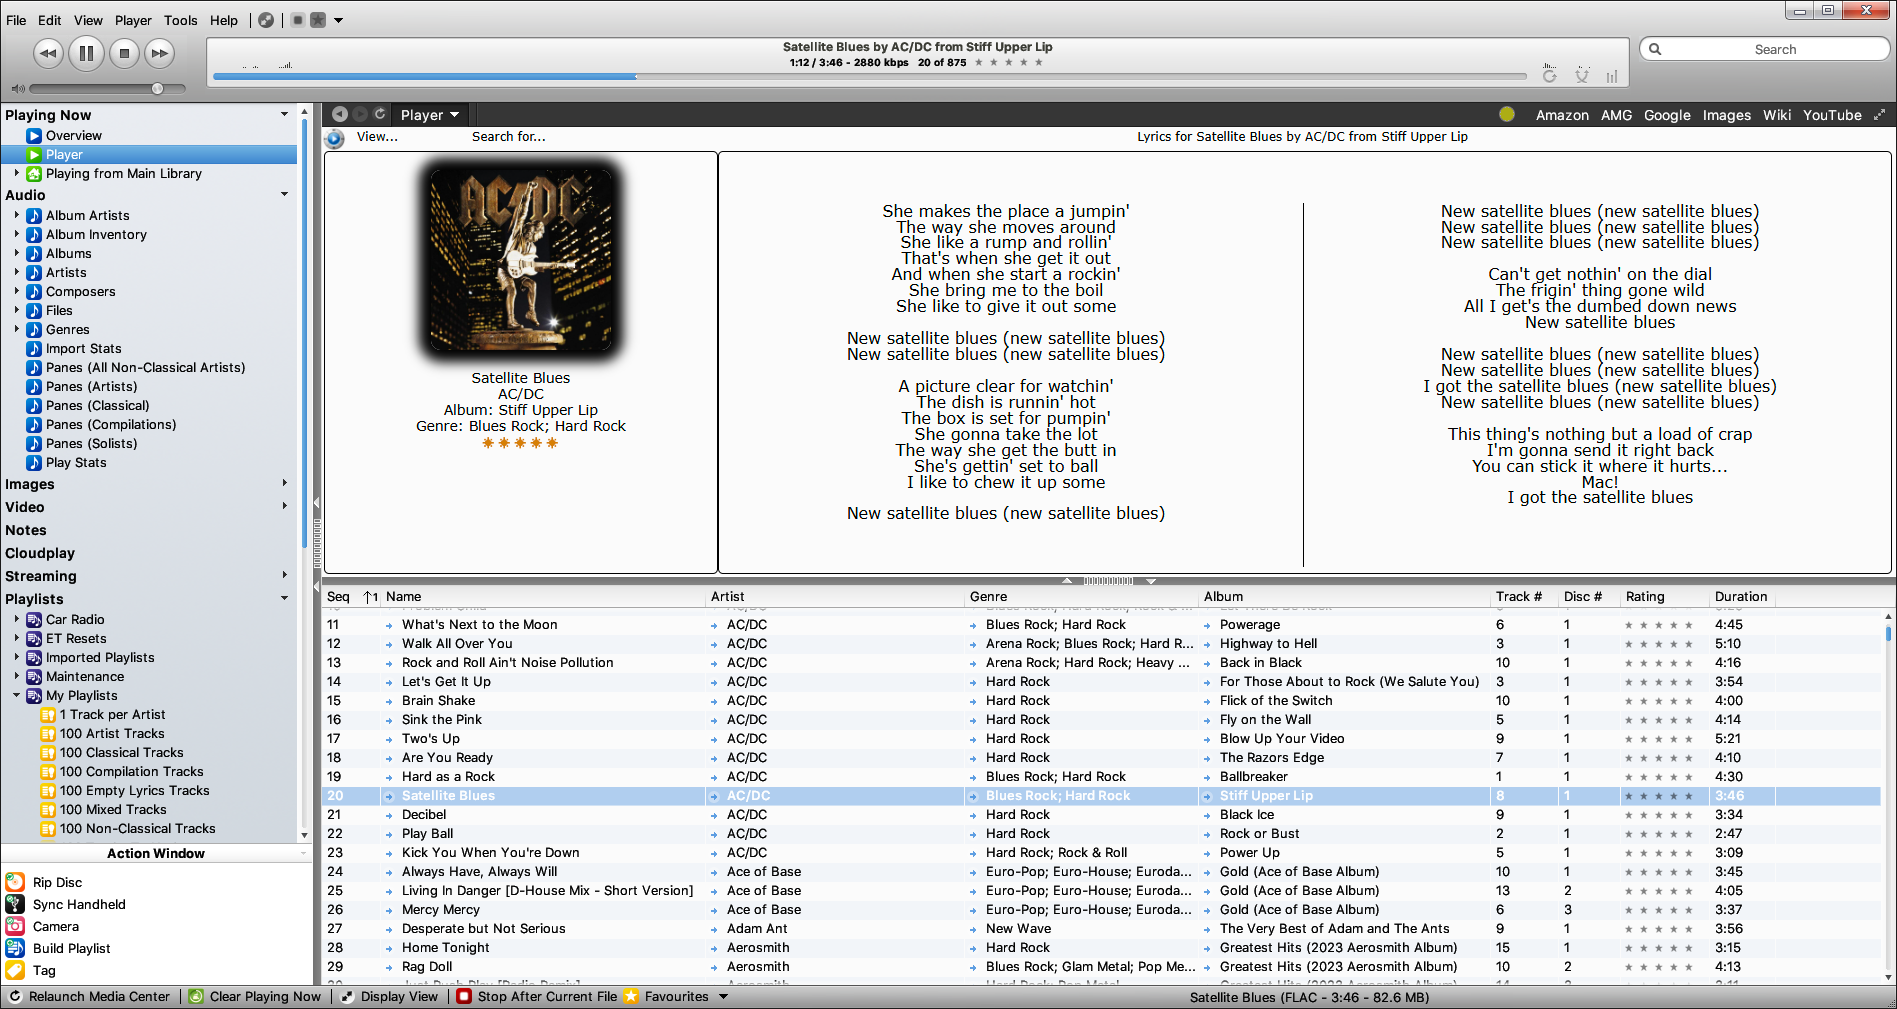Open the Player menu in the menu bar

click(133, 20)
